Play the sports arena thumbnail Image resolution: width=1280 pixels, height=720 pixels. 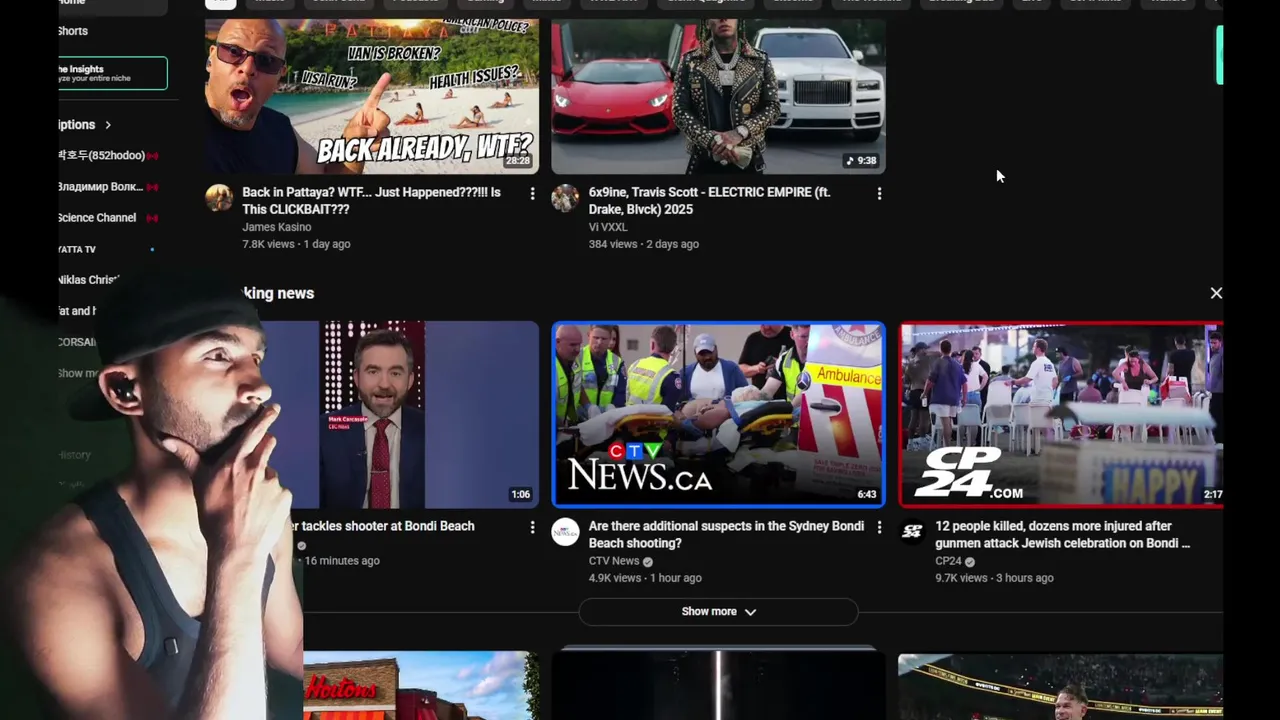pyautogui.click(x=1060, y=686)
